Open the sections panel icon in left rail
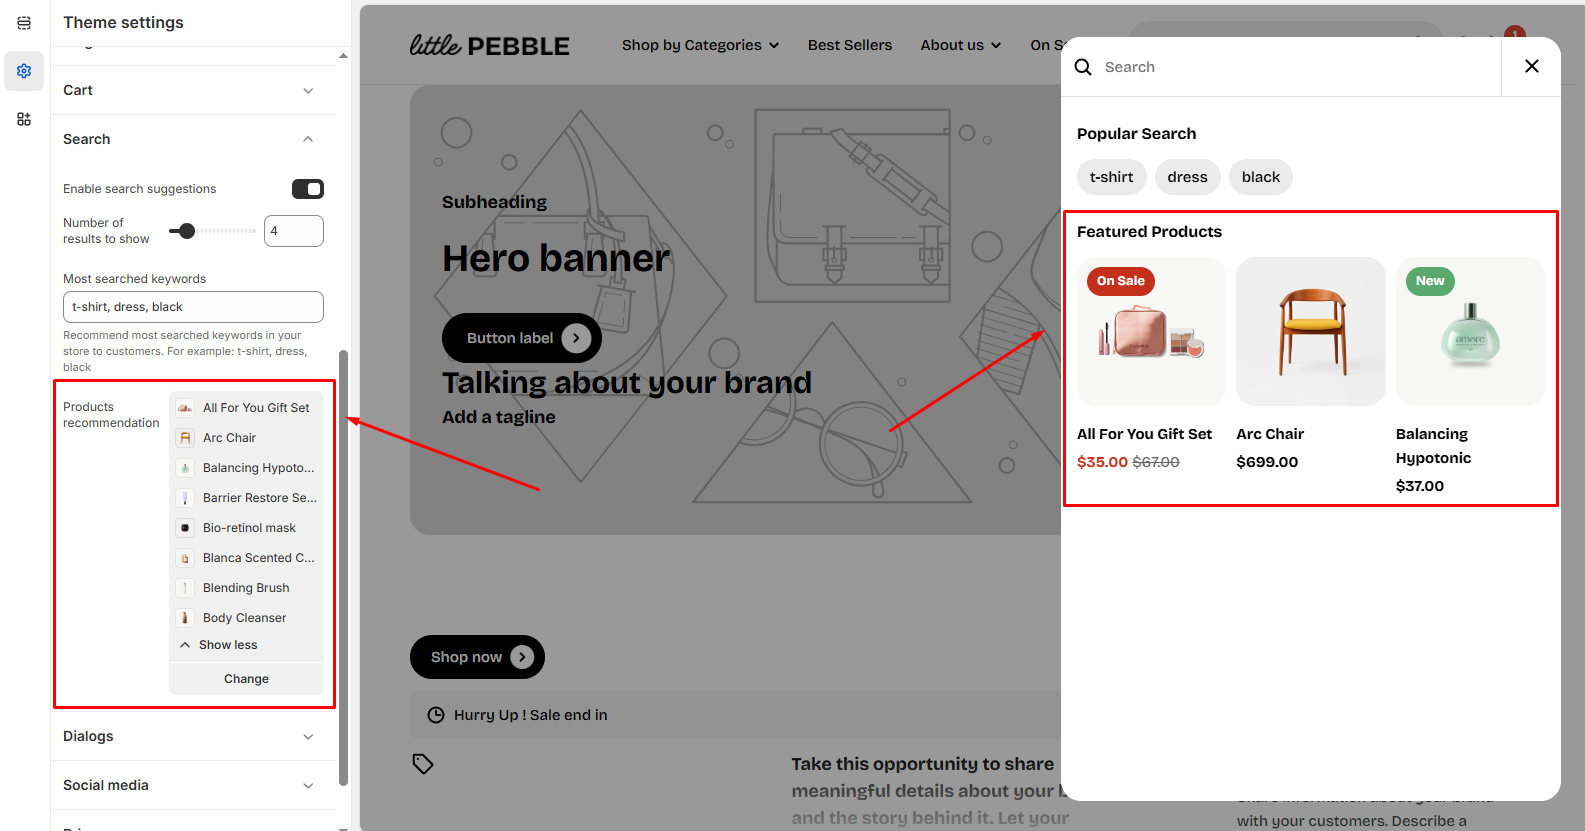 coord(24,23)
